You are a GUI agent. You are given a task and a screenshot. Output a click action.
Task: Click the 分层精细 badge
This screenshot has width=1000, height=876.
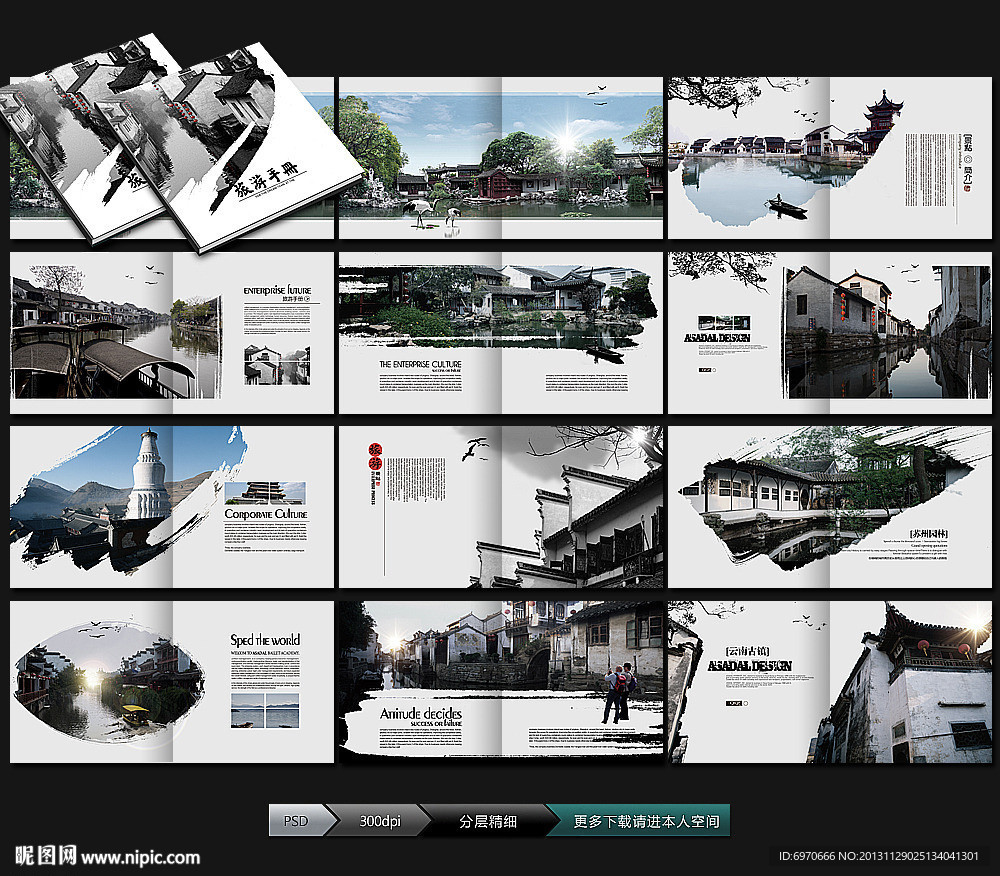click(488, 821)
